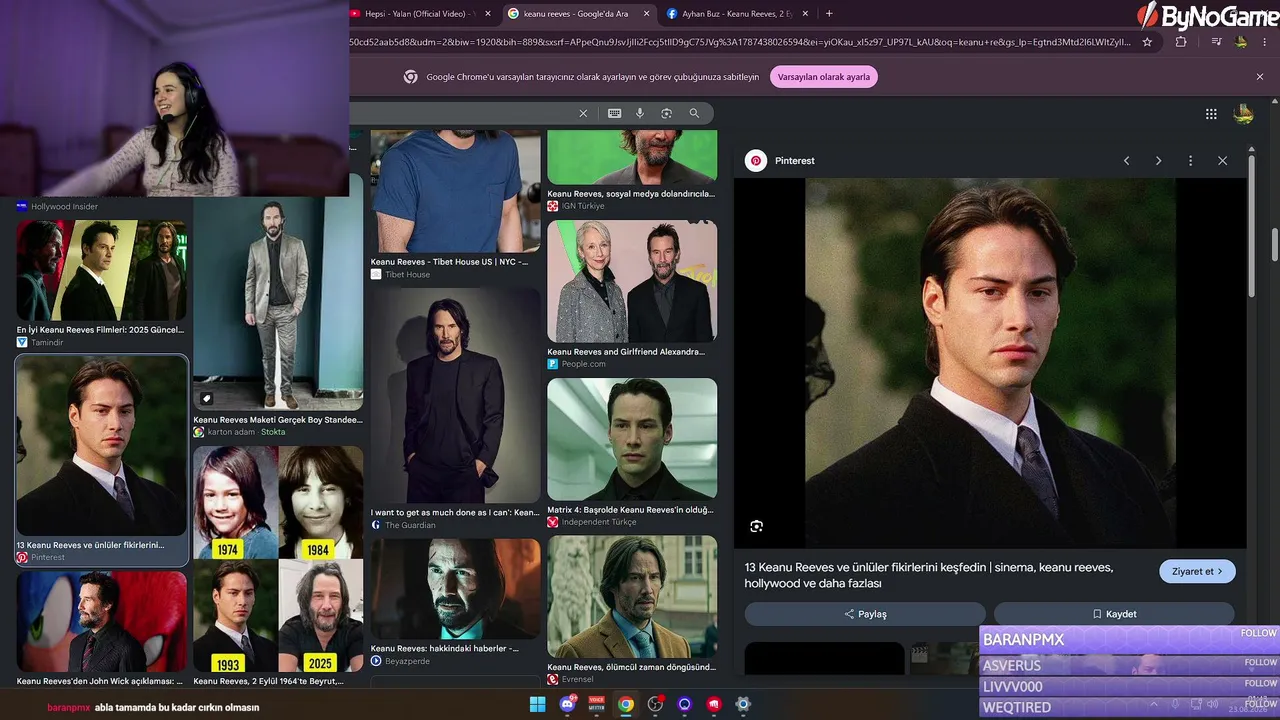
Task: Close the 'Hepsi - Yalan' tab
Action: point(488,14)
